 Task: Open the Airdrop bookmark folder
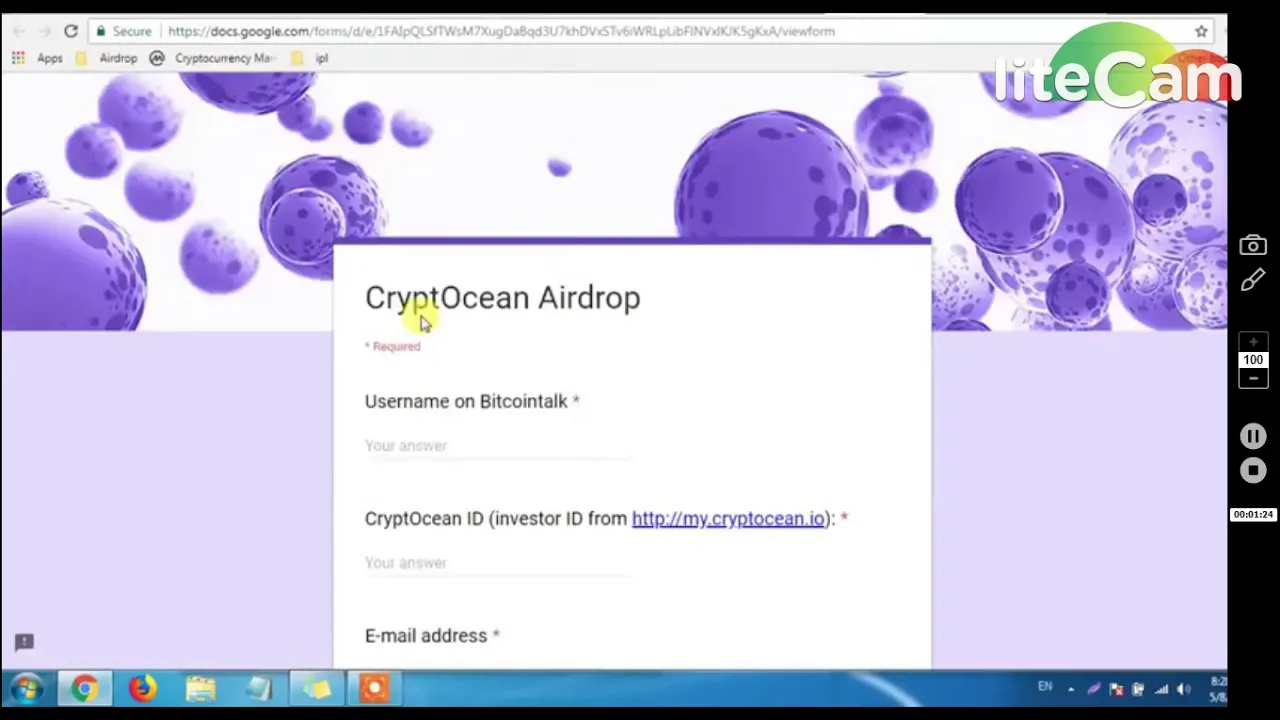(106, 58)
